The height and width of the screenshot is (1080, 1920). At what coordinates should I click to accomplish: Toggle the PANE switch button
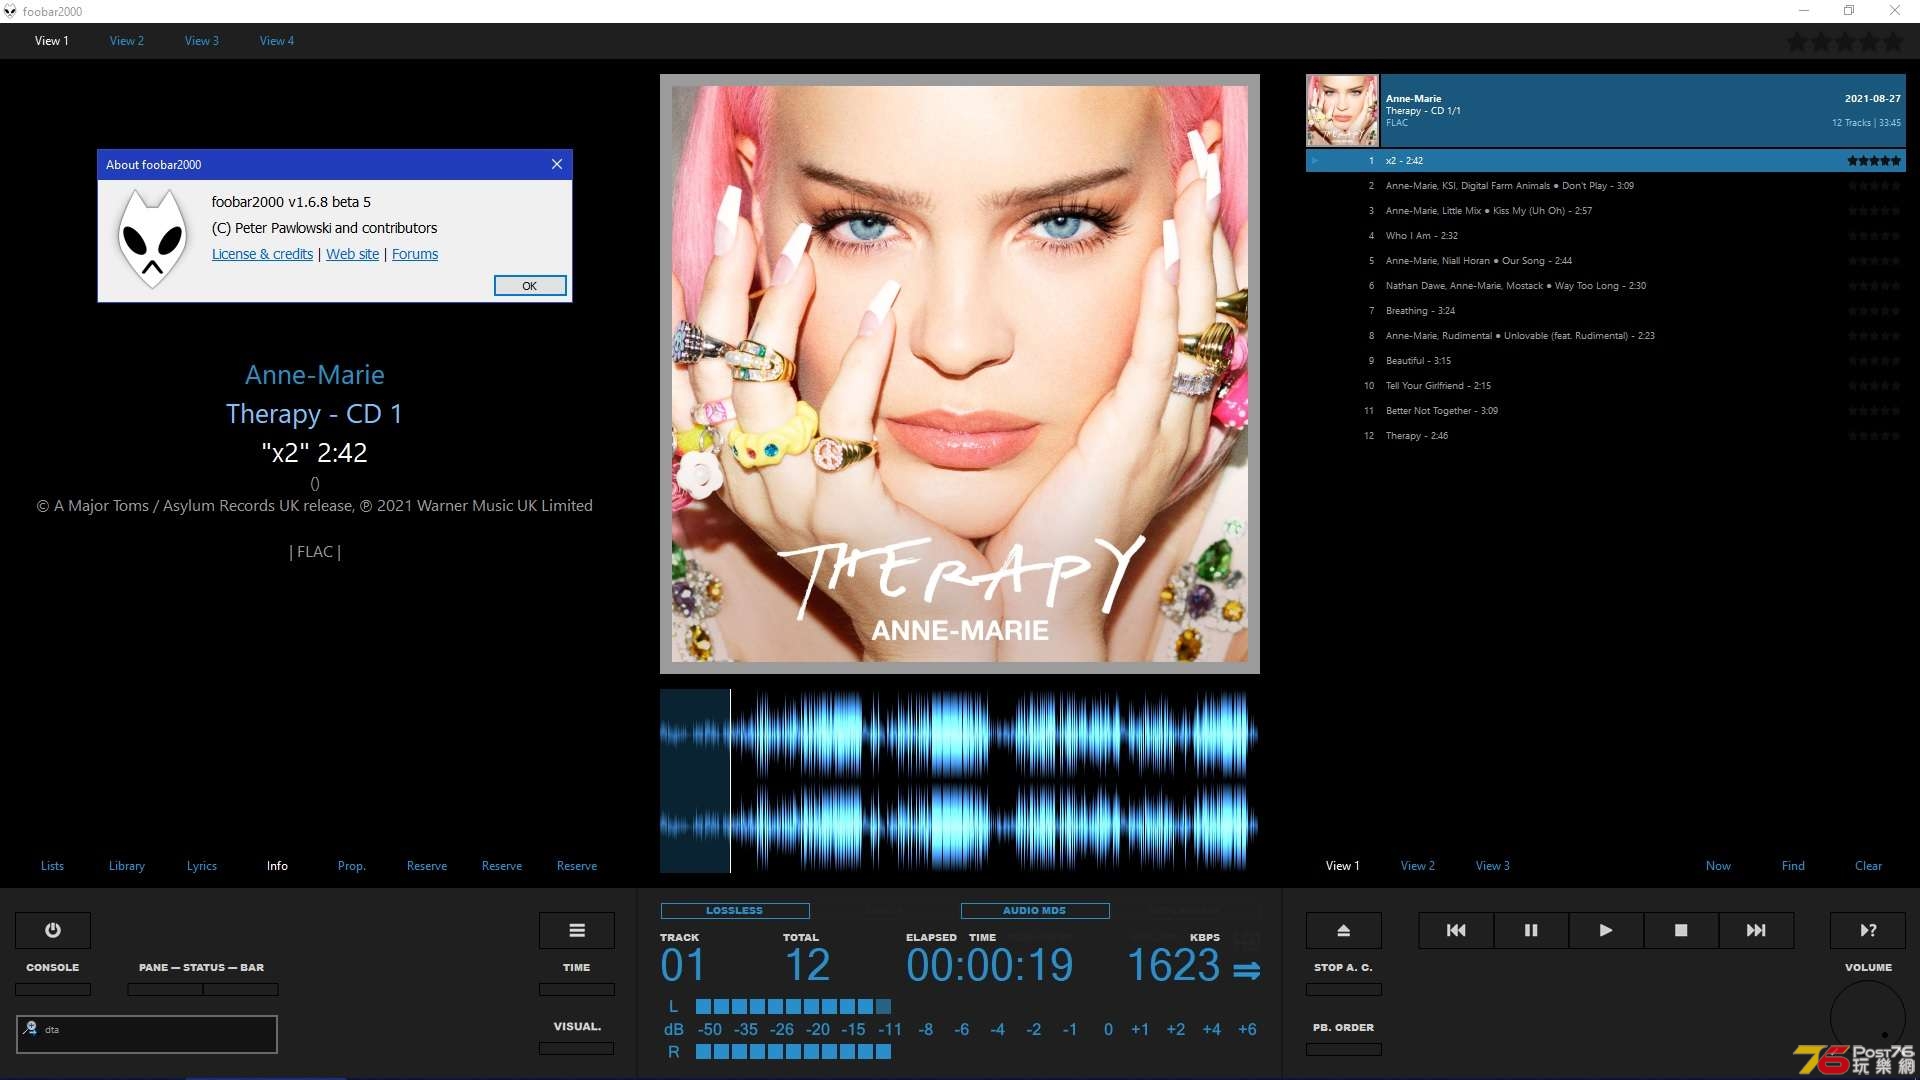point(165,989)
